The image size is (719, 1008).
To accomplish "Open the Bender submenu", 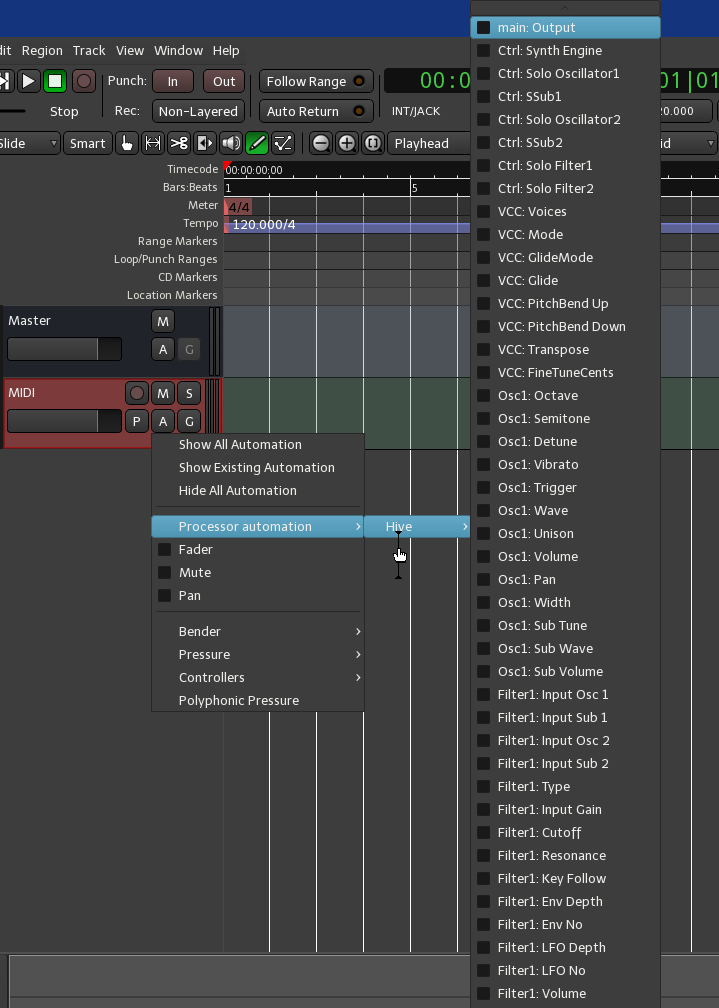I will tap(257, 632).
